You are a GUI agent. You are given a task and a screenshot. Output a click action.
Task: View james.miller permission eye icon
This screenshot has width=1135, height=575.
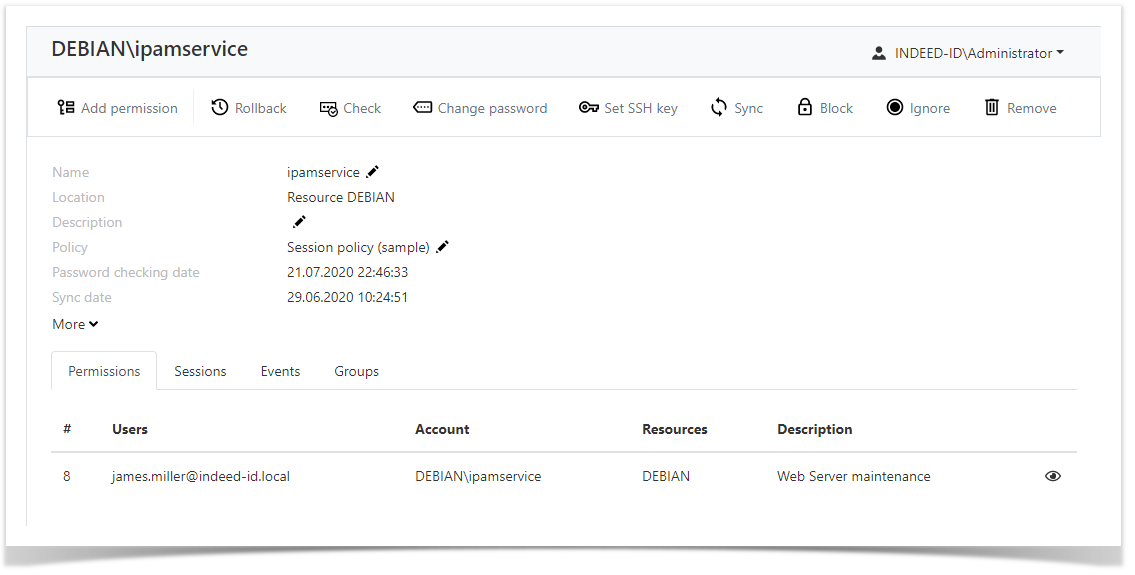[1052, 476]
